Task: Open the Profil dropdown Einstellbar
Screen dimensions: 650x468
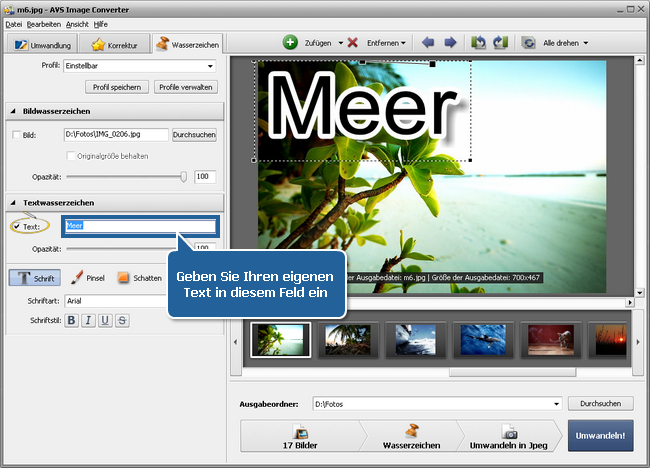Action: 140,66
